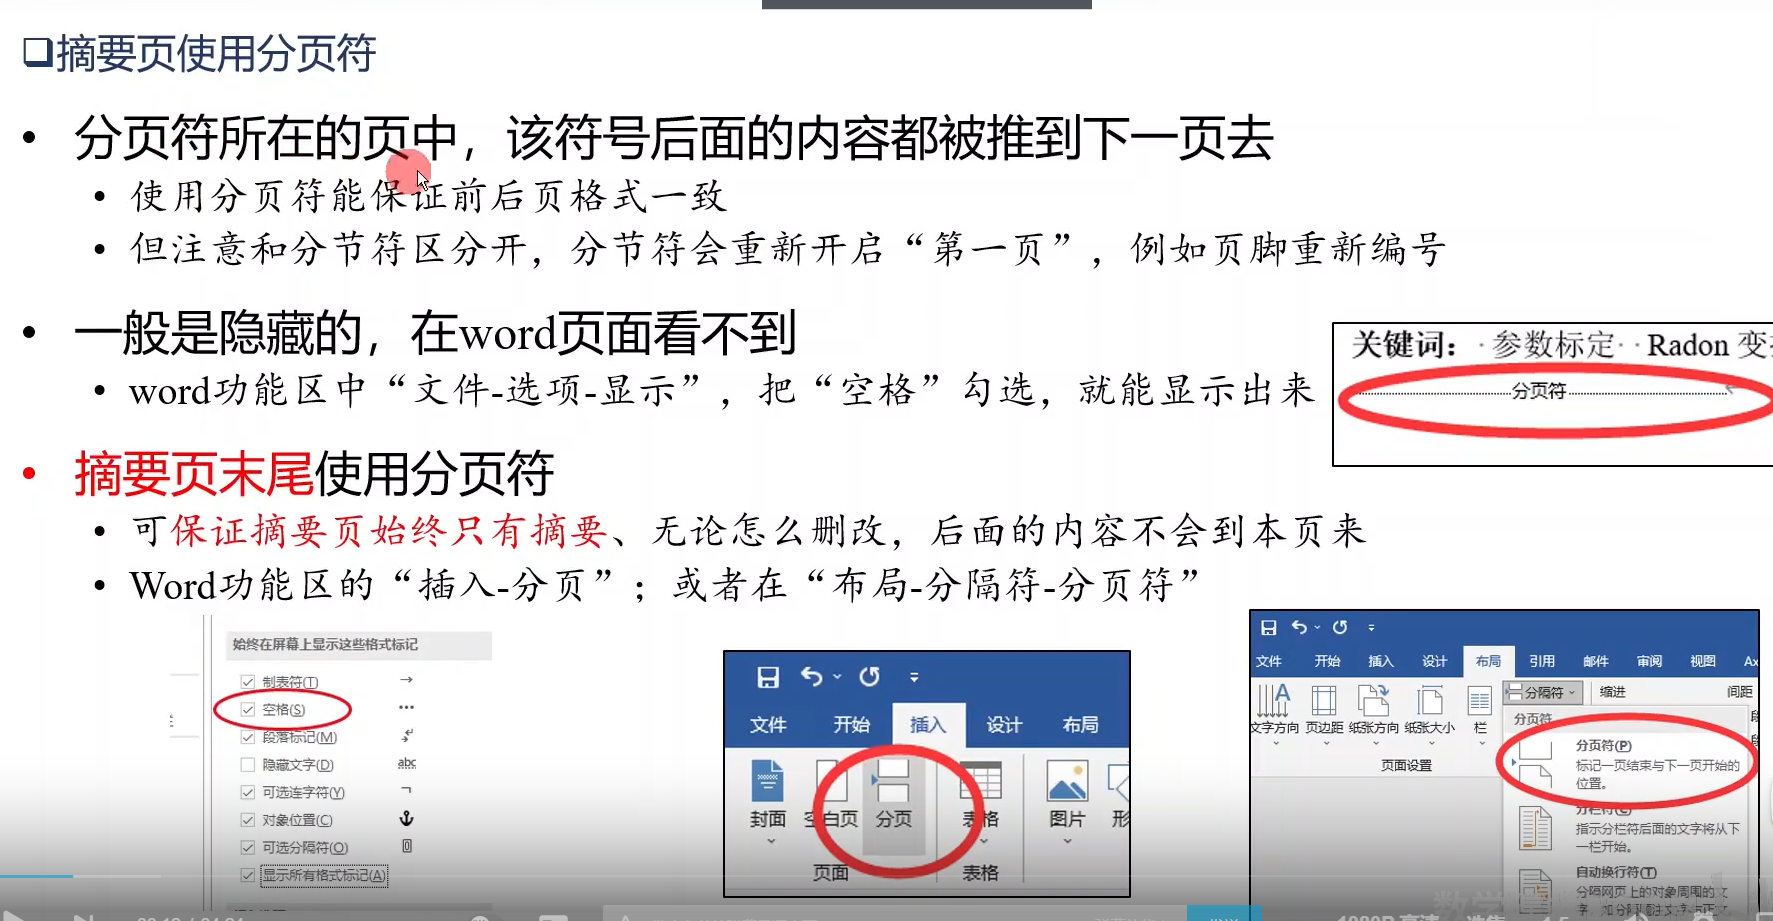This screenshot has height=921, width=1773.
Task: Open the 邮件 mailings tab
Action: [1595, 661]
